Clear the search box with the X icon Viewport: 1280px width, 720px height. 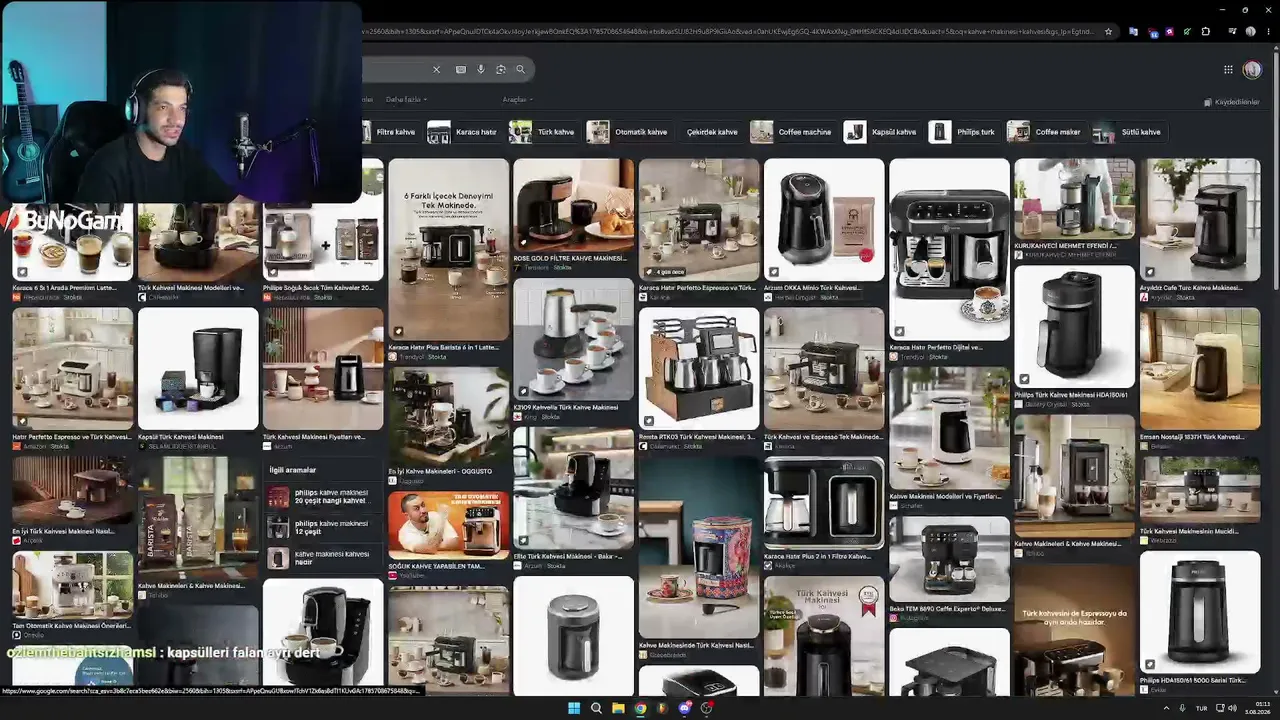436,69
